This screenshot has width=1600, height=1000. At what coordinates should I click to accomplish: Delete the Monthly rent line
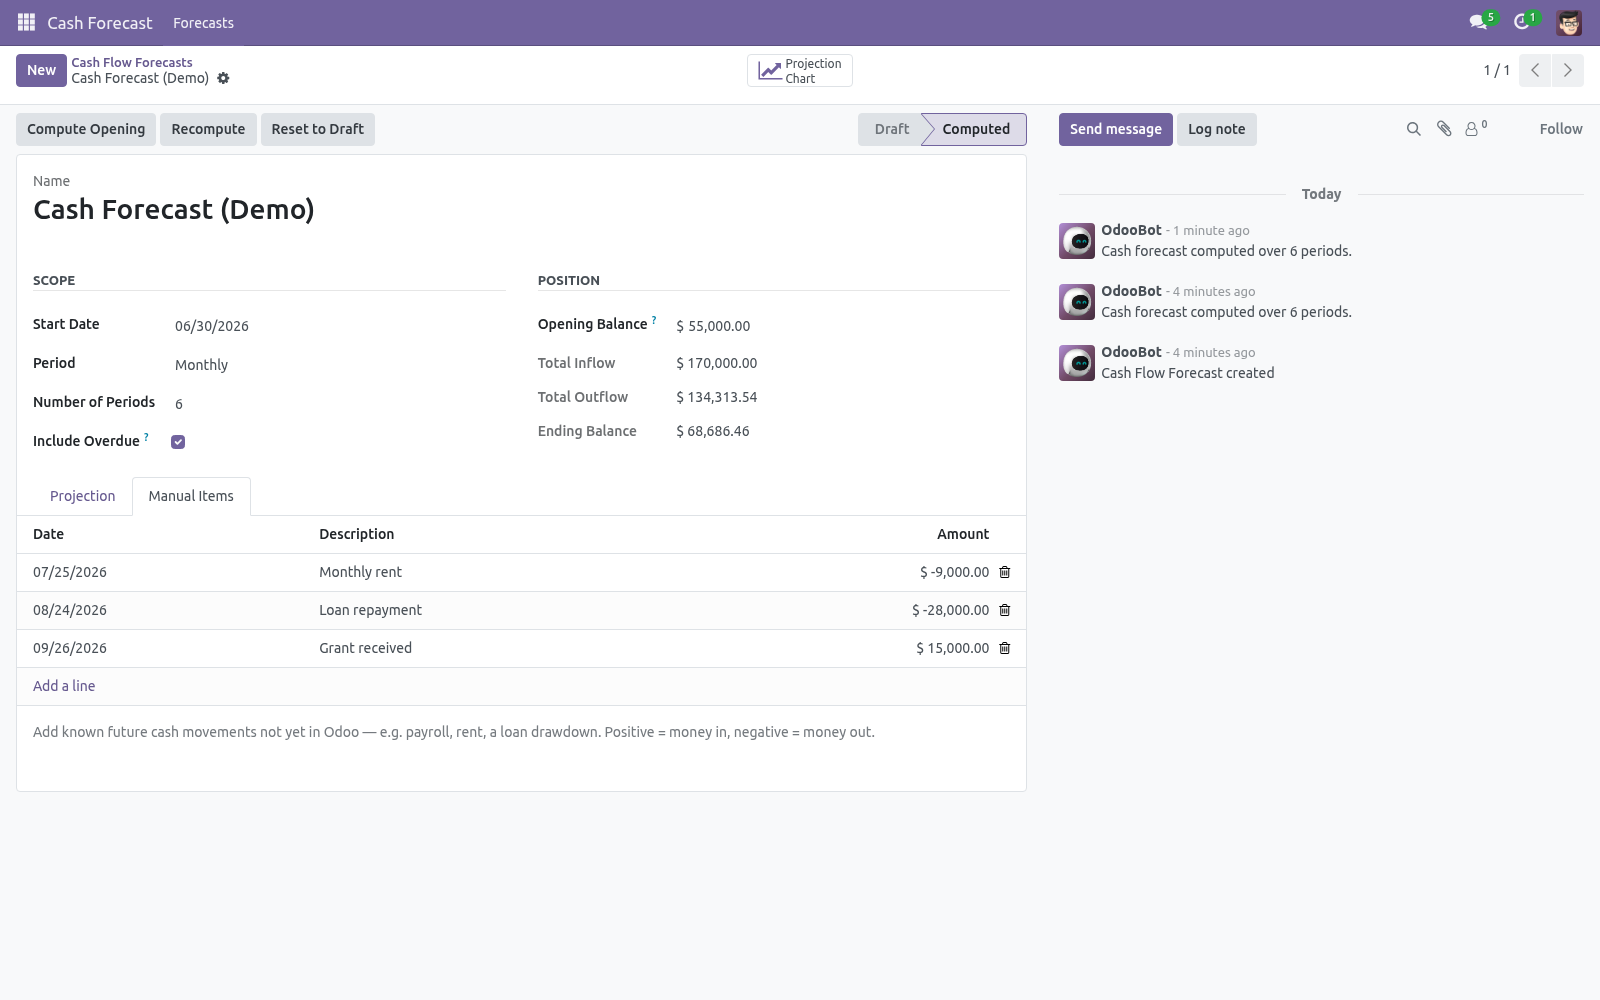(1005, 572)
